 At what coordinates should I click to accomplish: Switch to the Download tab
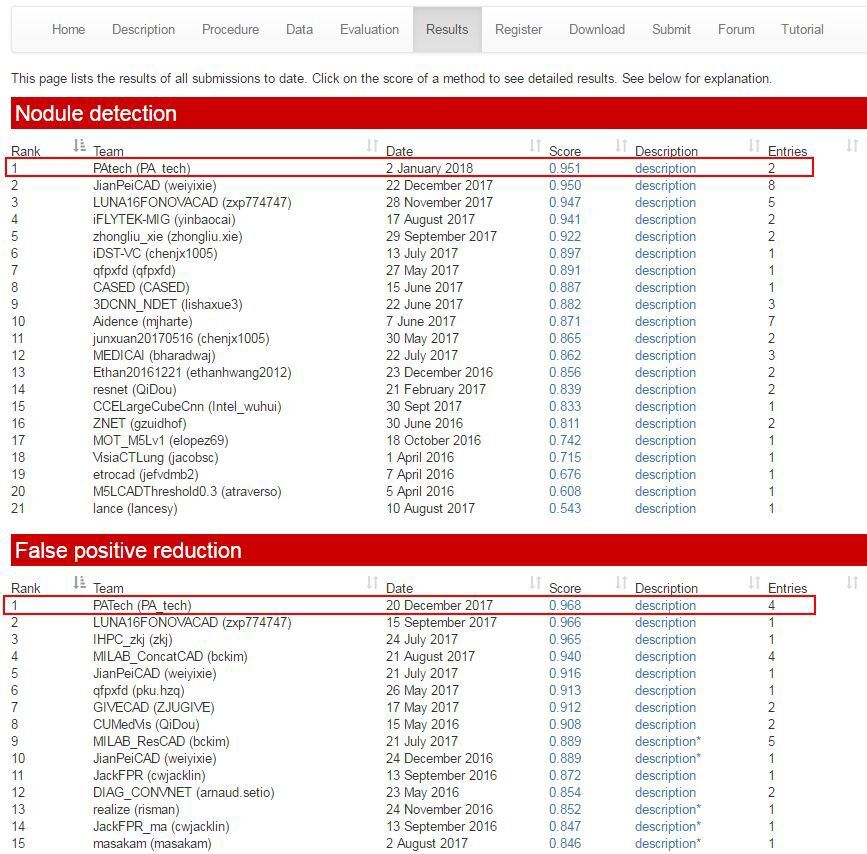(x=597, y=29)
